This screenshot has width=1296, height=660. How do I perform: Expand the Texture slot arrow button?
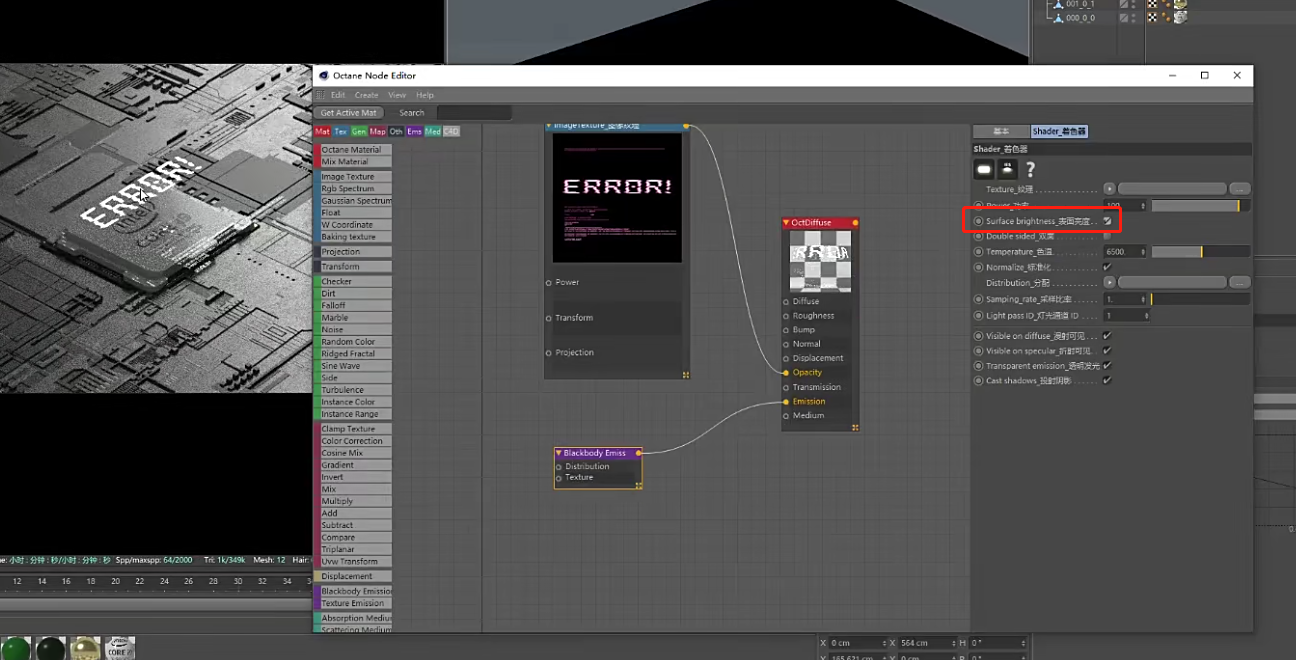click(1110, 189)
